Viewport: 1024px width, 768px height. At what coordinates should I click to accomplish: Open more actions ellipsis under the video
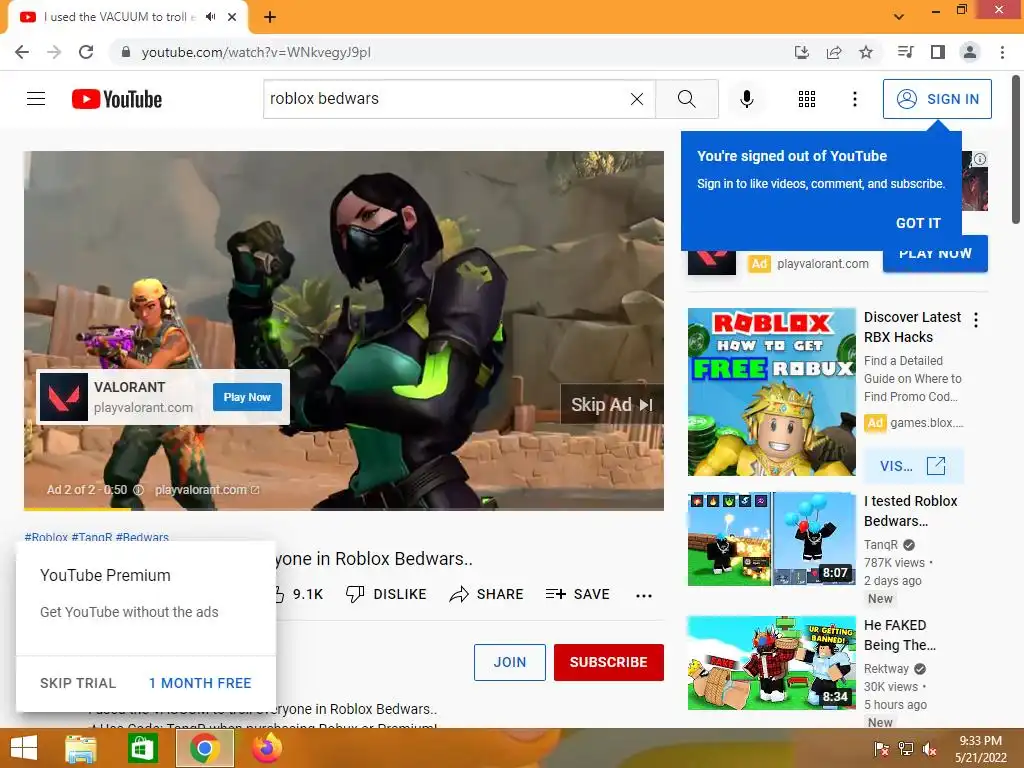tap(644, 595)
